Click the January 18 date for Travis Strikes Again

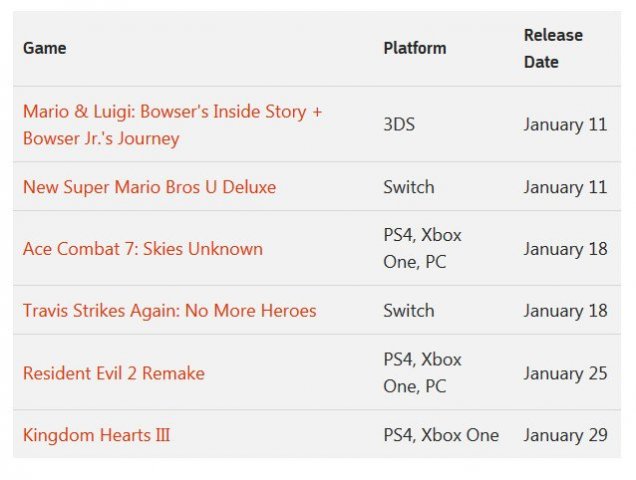[565, 311]
